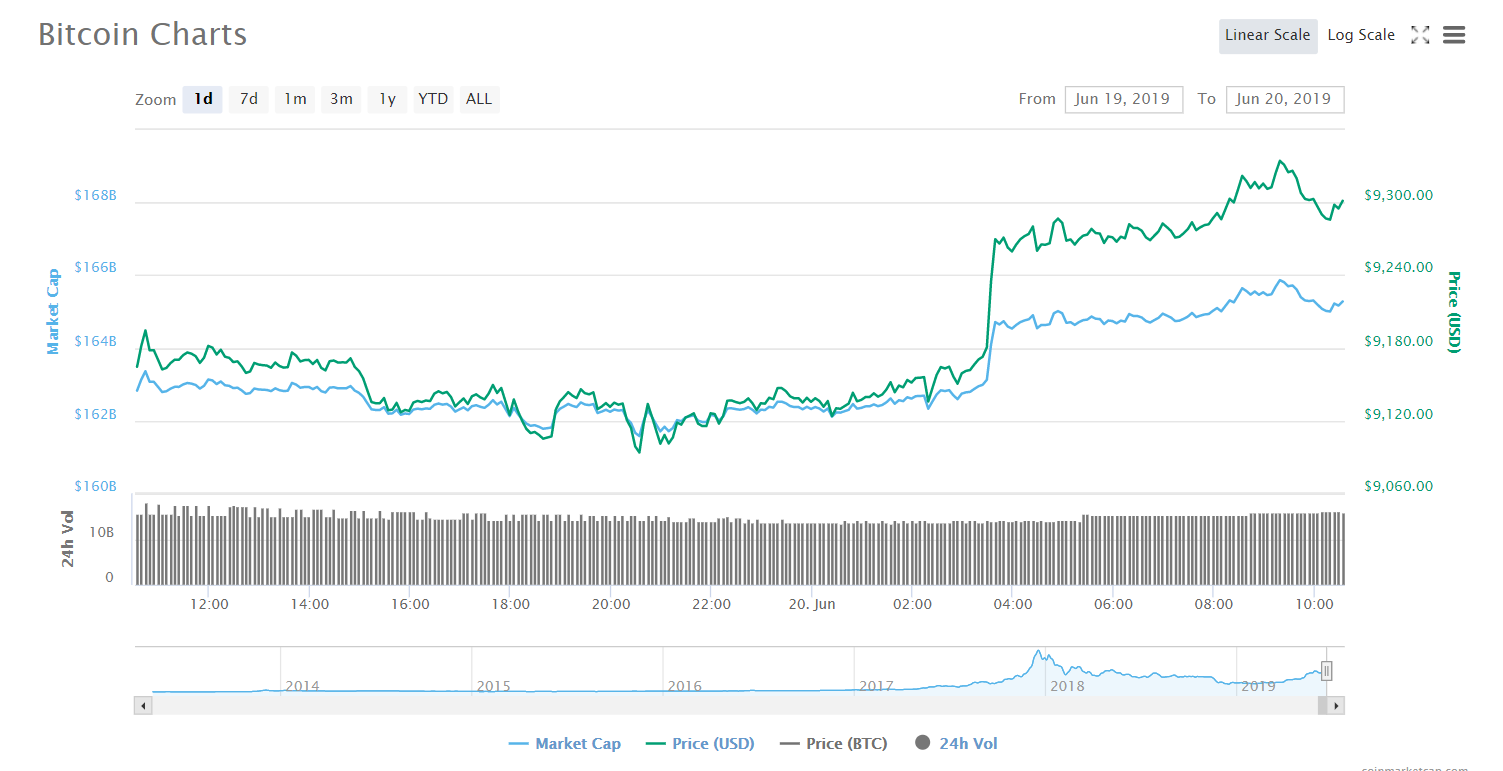Click the From date field

1124,99
